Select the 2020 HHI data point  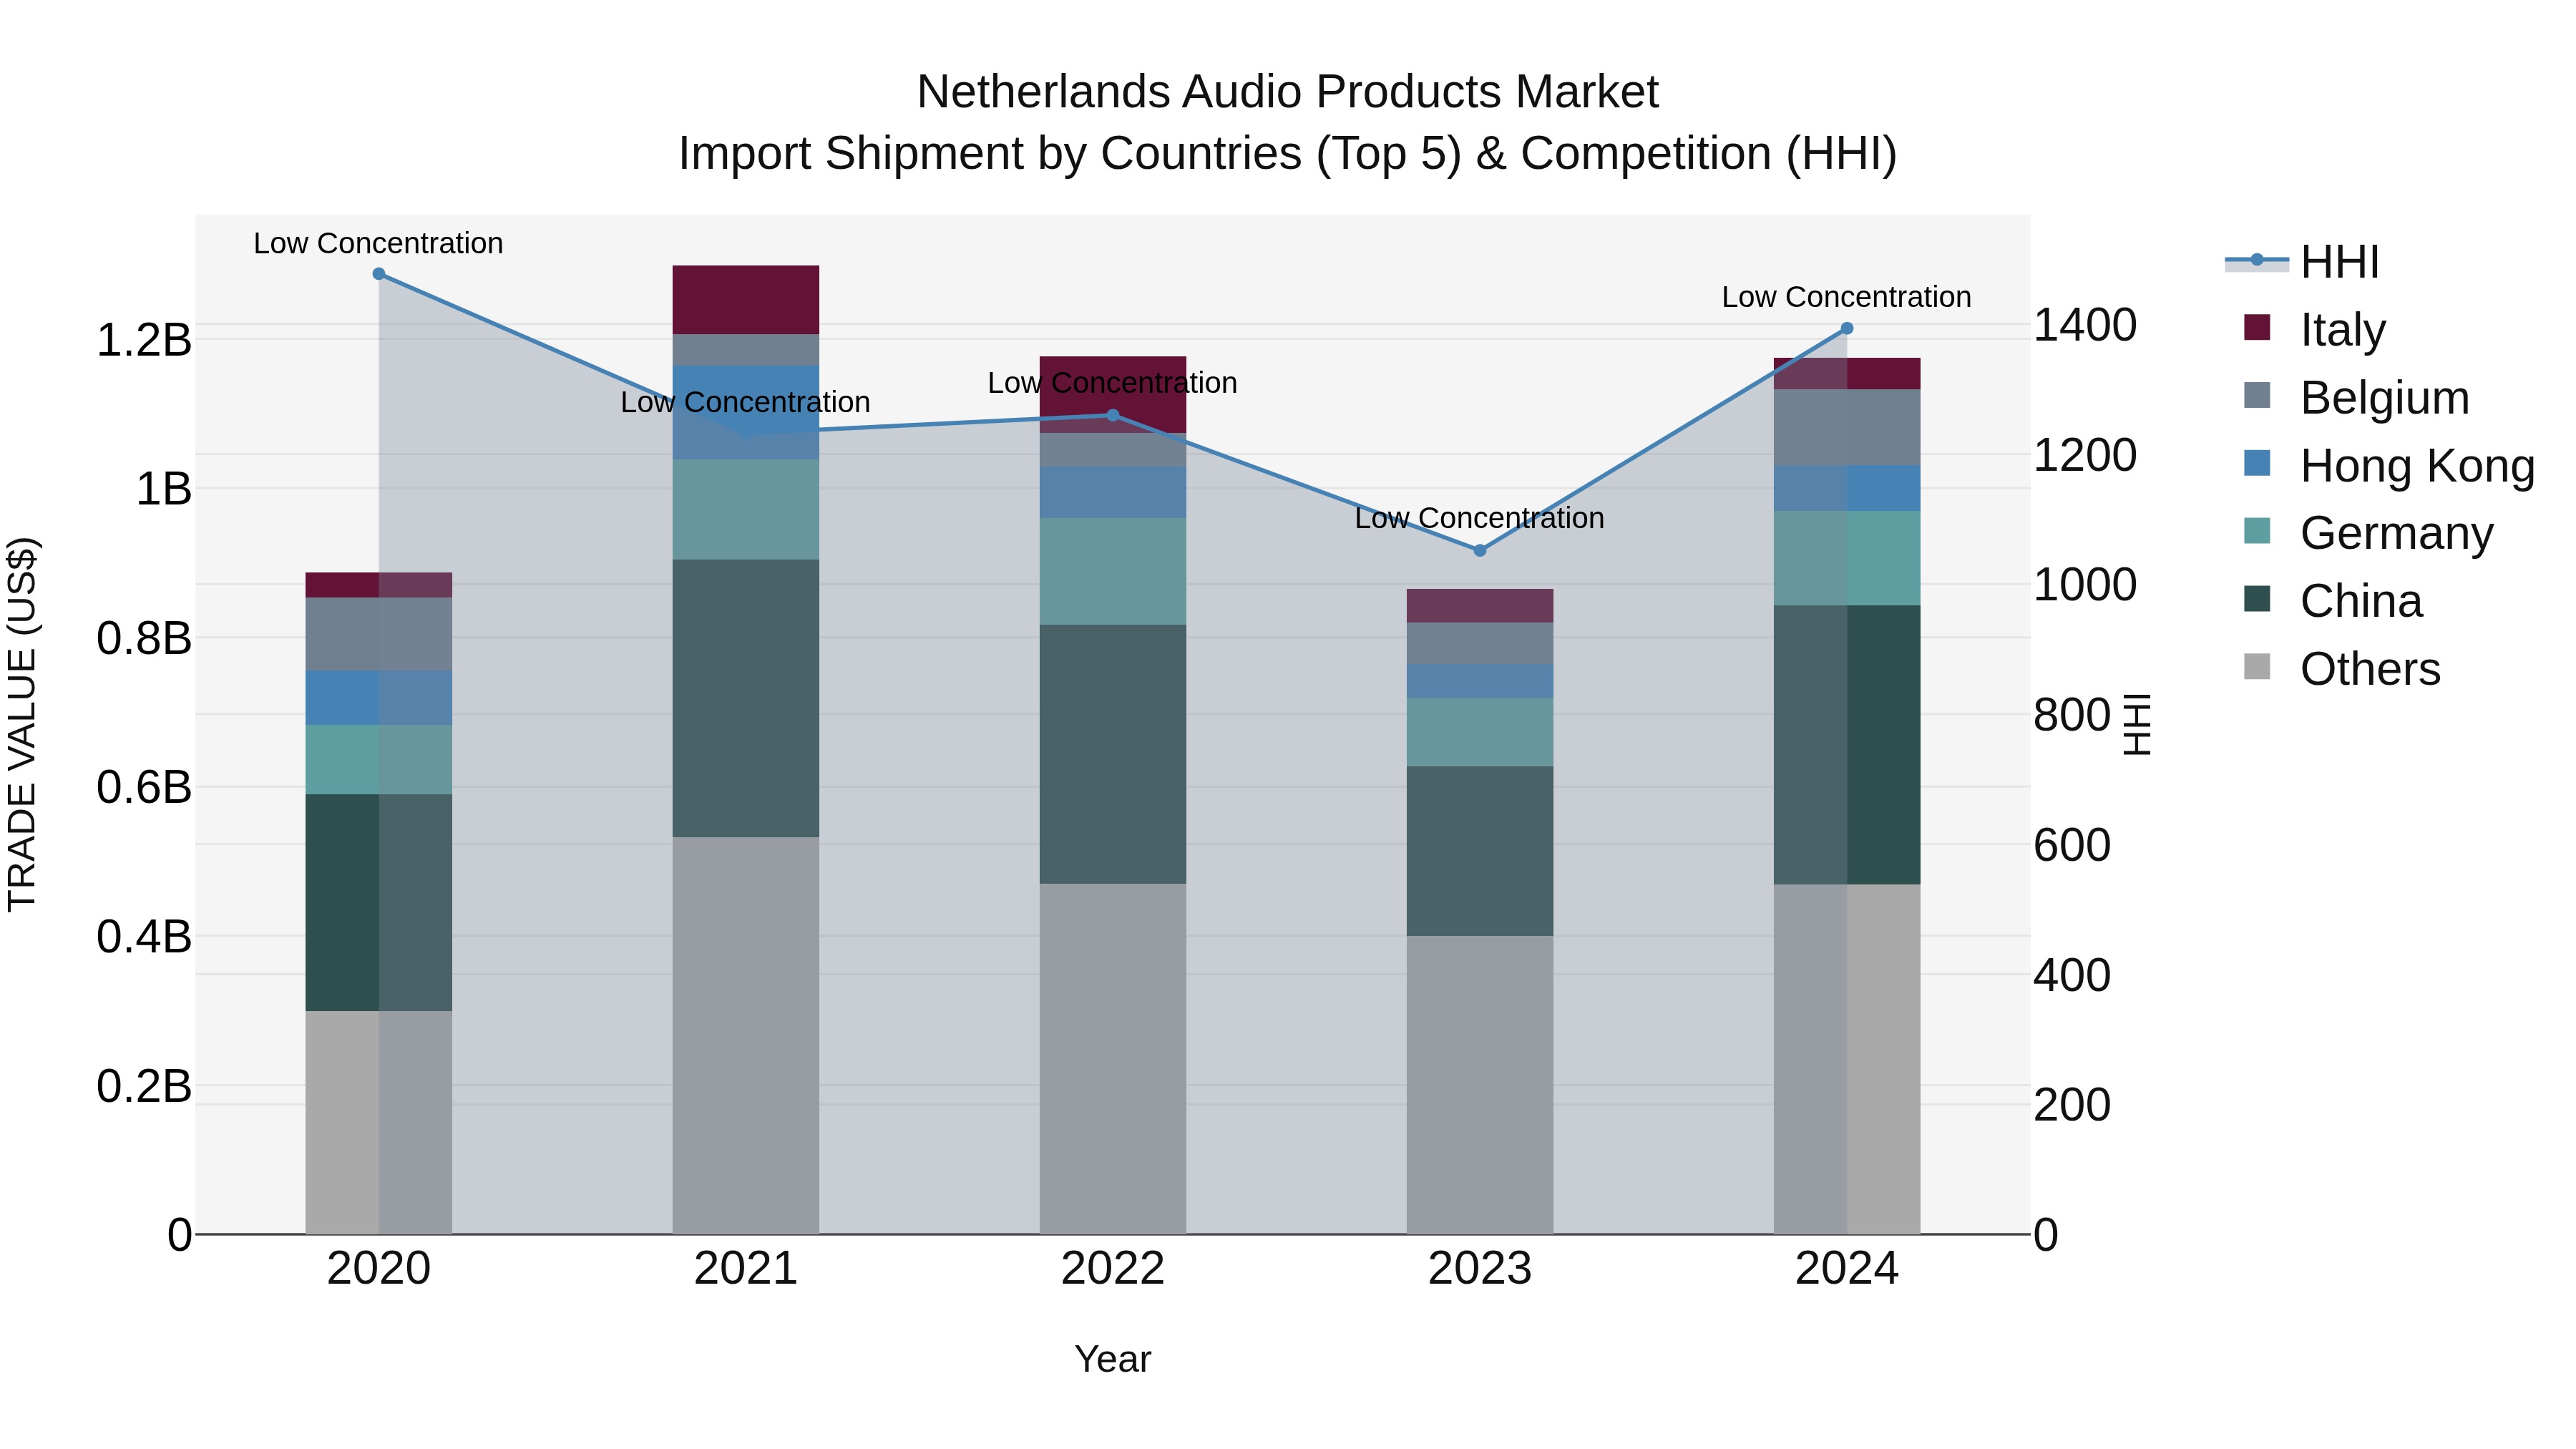[x=378, y=274]
